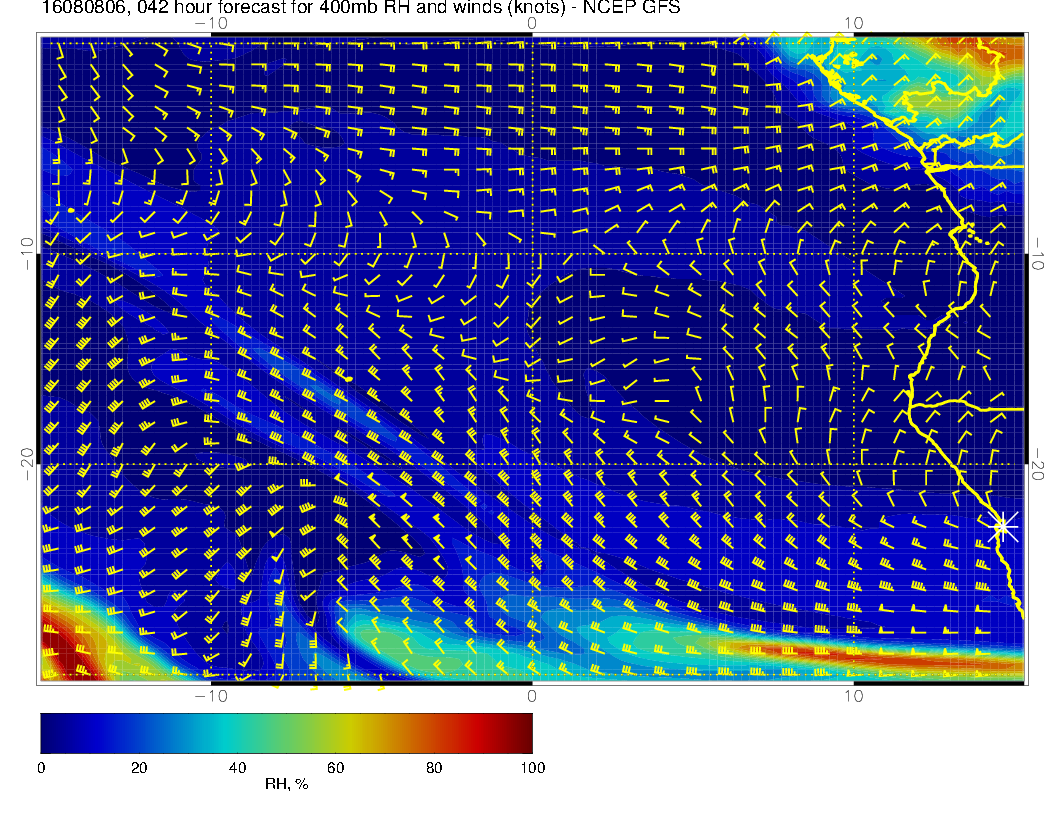This screenshot has height=816, width=1056.
Task: Click the colorbar tick label 20
Action: point(139,767)
